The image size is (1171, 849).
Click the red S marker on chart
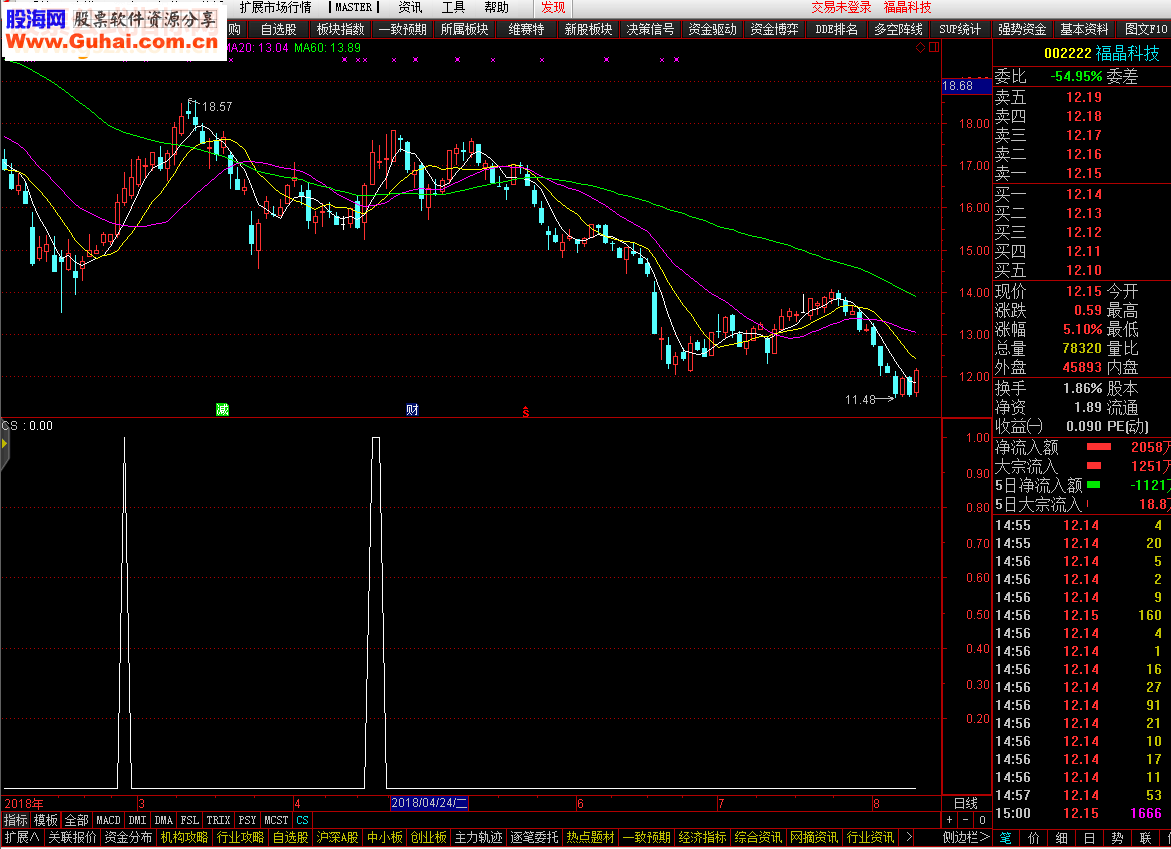(x=525, y=410)
